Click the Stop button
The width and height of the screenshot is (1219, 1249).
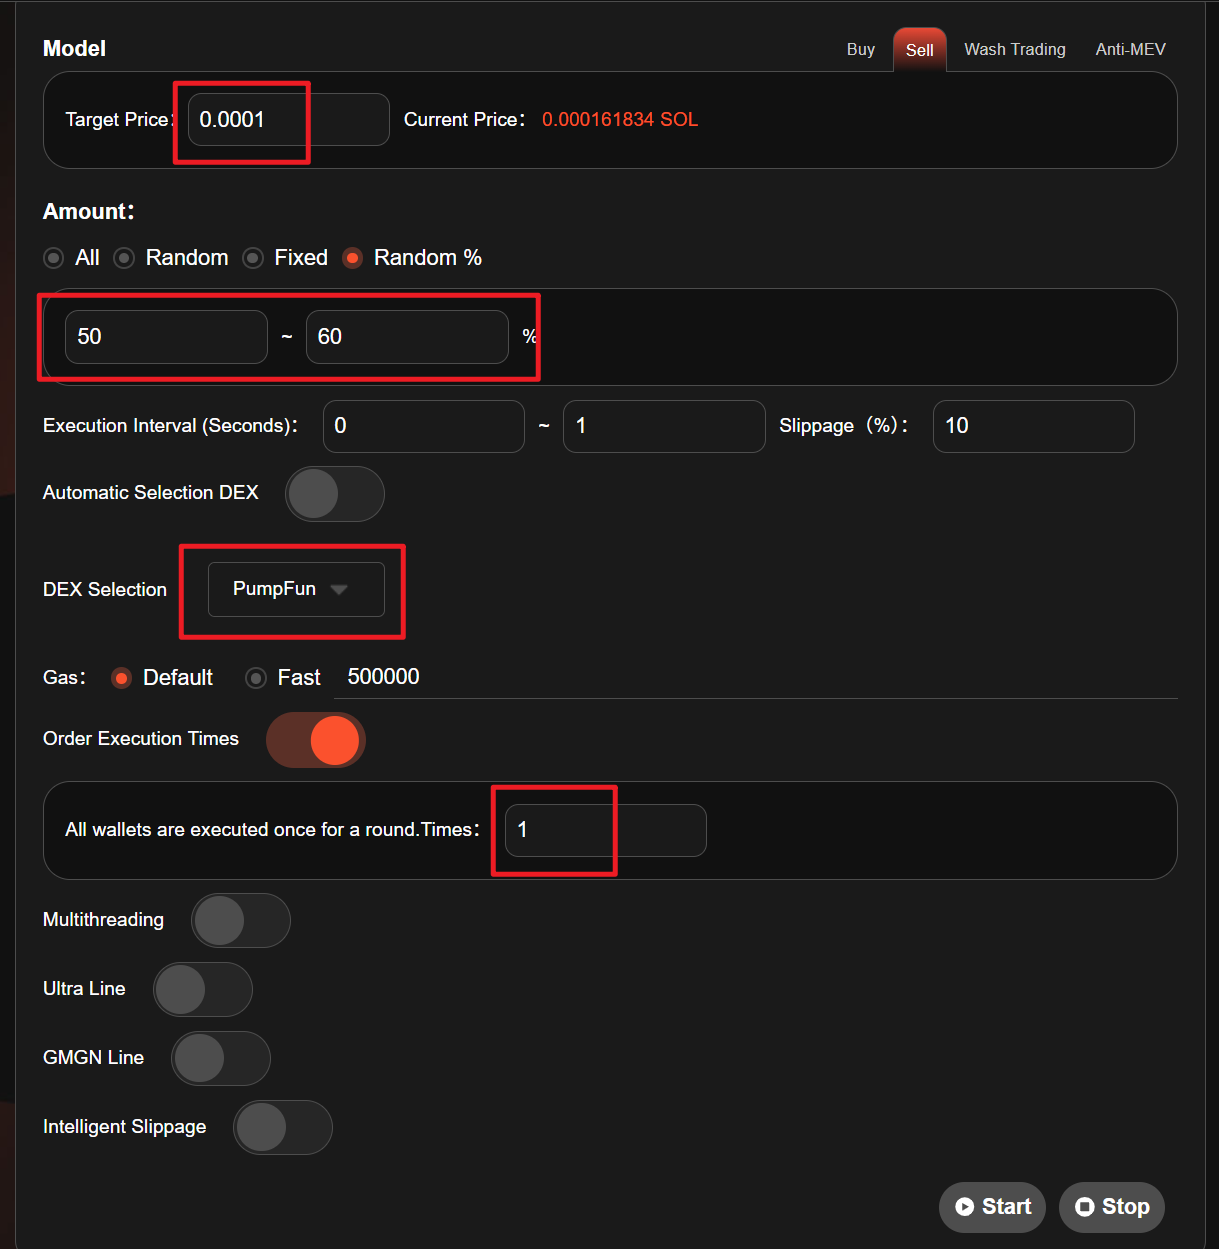pos(1111,1207)
